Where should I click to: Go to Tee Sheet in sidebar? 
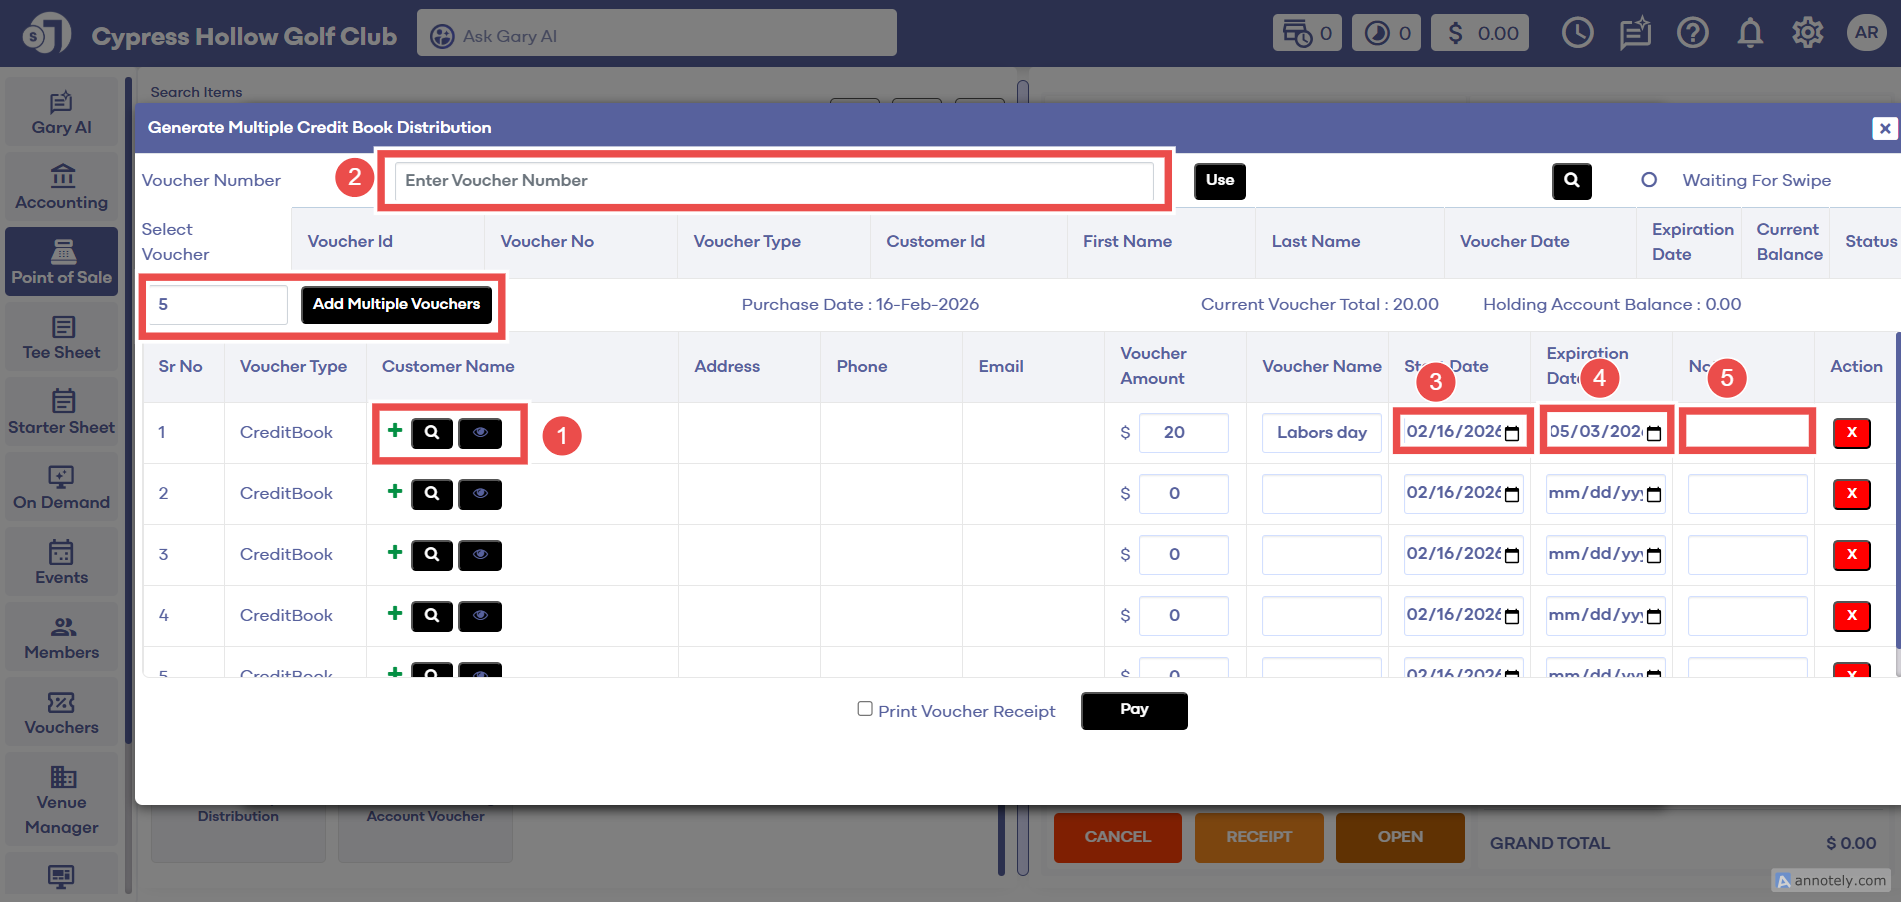[62, 338]
